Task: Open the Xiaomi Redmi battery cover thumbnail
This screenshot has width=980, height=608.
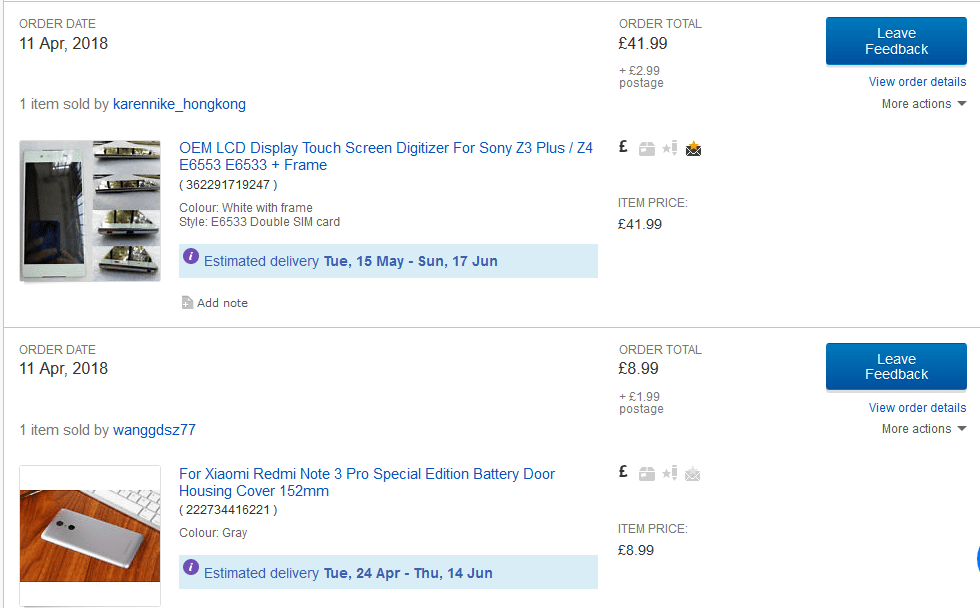Action: tap(90, 535)
